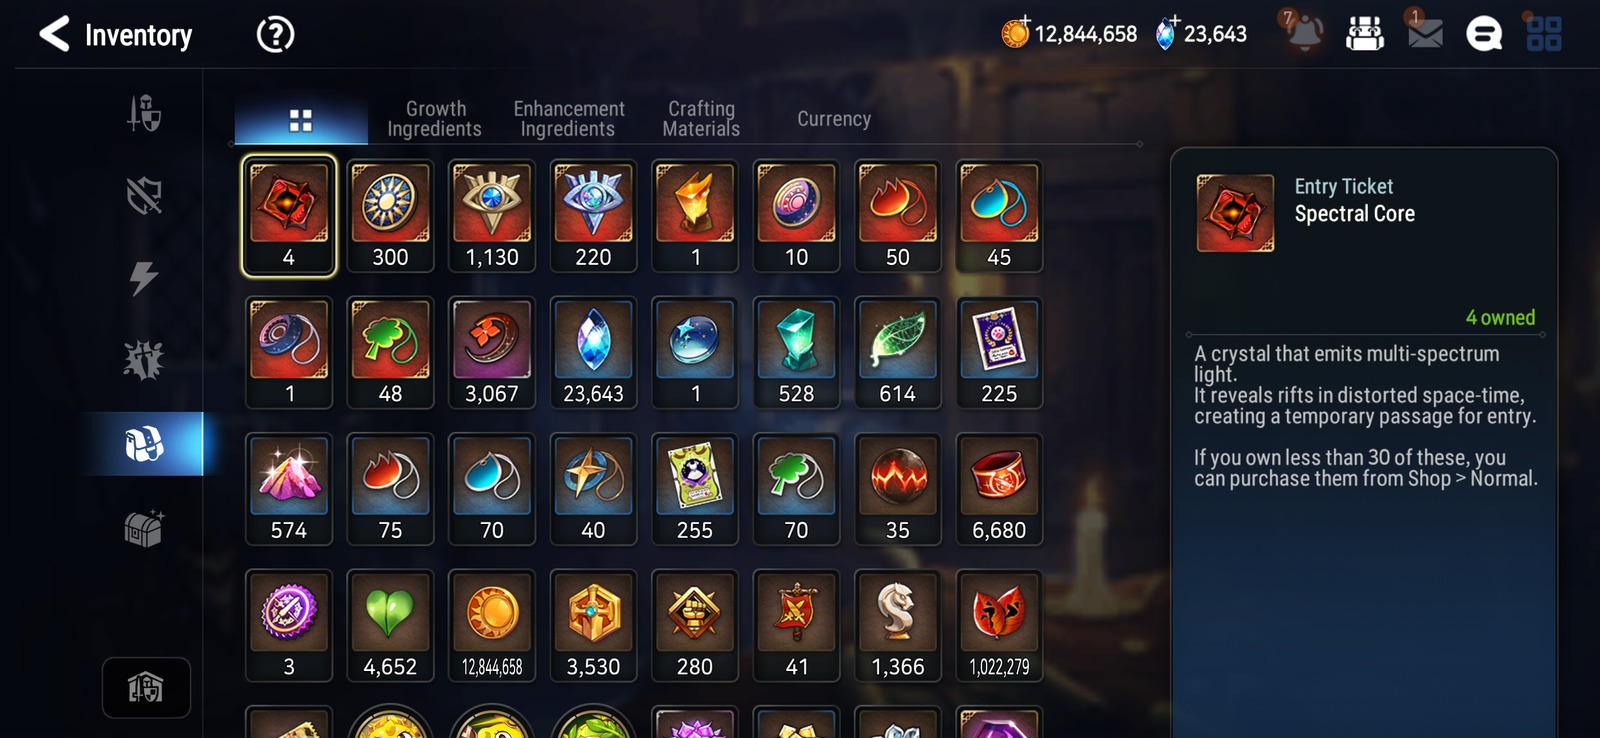Open the Enhancement Ingredients tab
This screenshot has width=1600, height=738.
(x=568, y=119)
